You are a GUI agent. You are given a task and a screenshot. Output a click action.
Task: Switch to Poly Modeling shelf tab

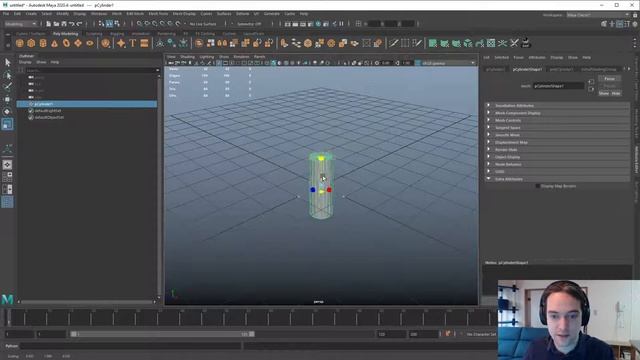[65, 33]
